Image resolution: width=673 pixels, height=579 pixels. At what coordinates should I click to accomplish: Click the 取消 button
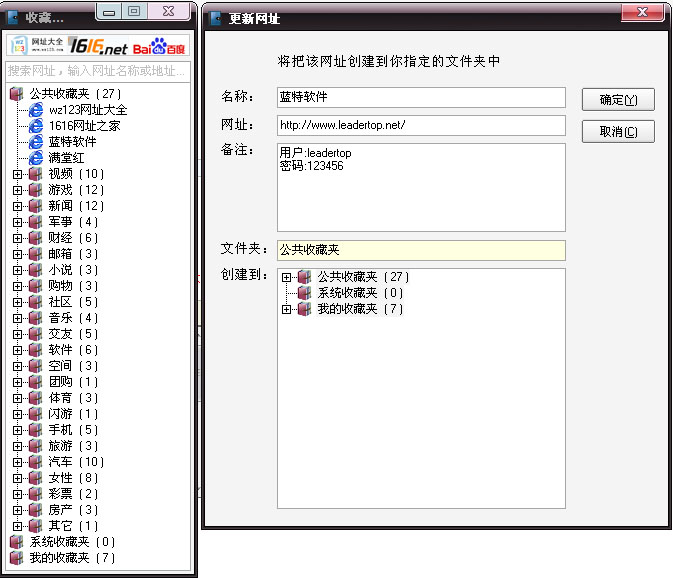pos(618,132)
